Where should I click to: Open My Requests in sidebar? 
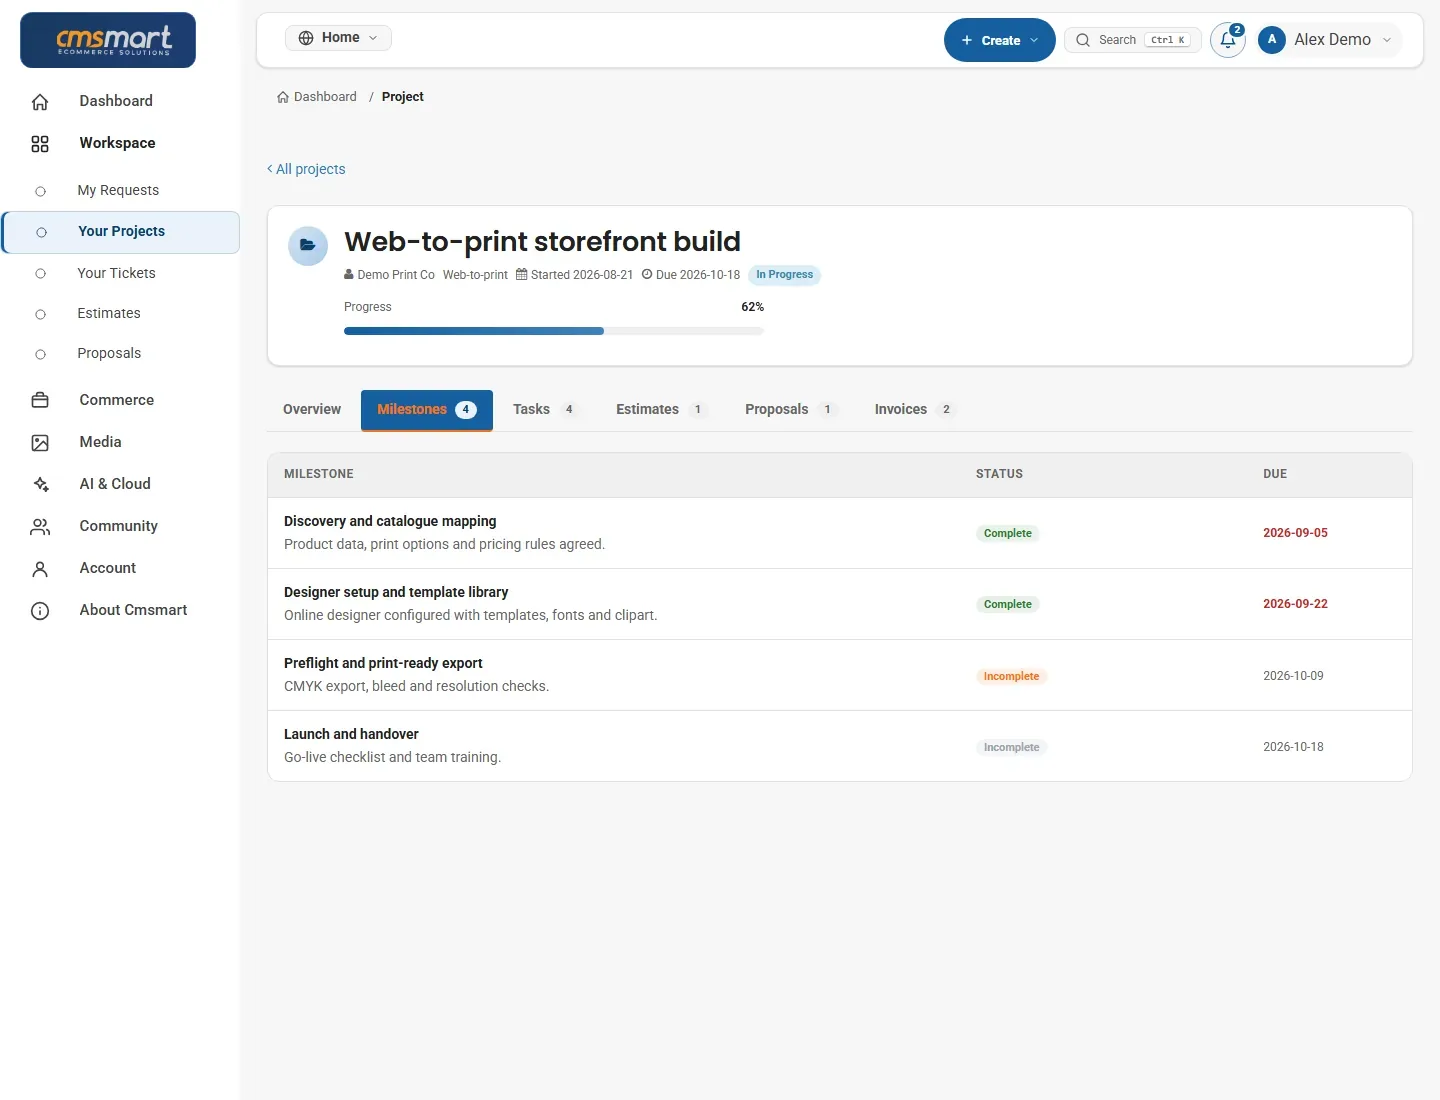coord(118,190)
